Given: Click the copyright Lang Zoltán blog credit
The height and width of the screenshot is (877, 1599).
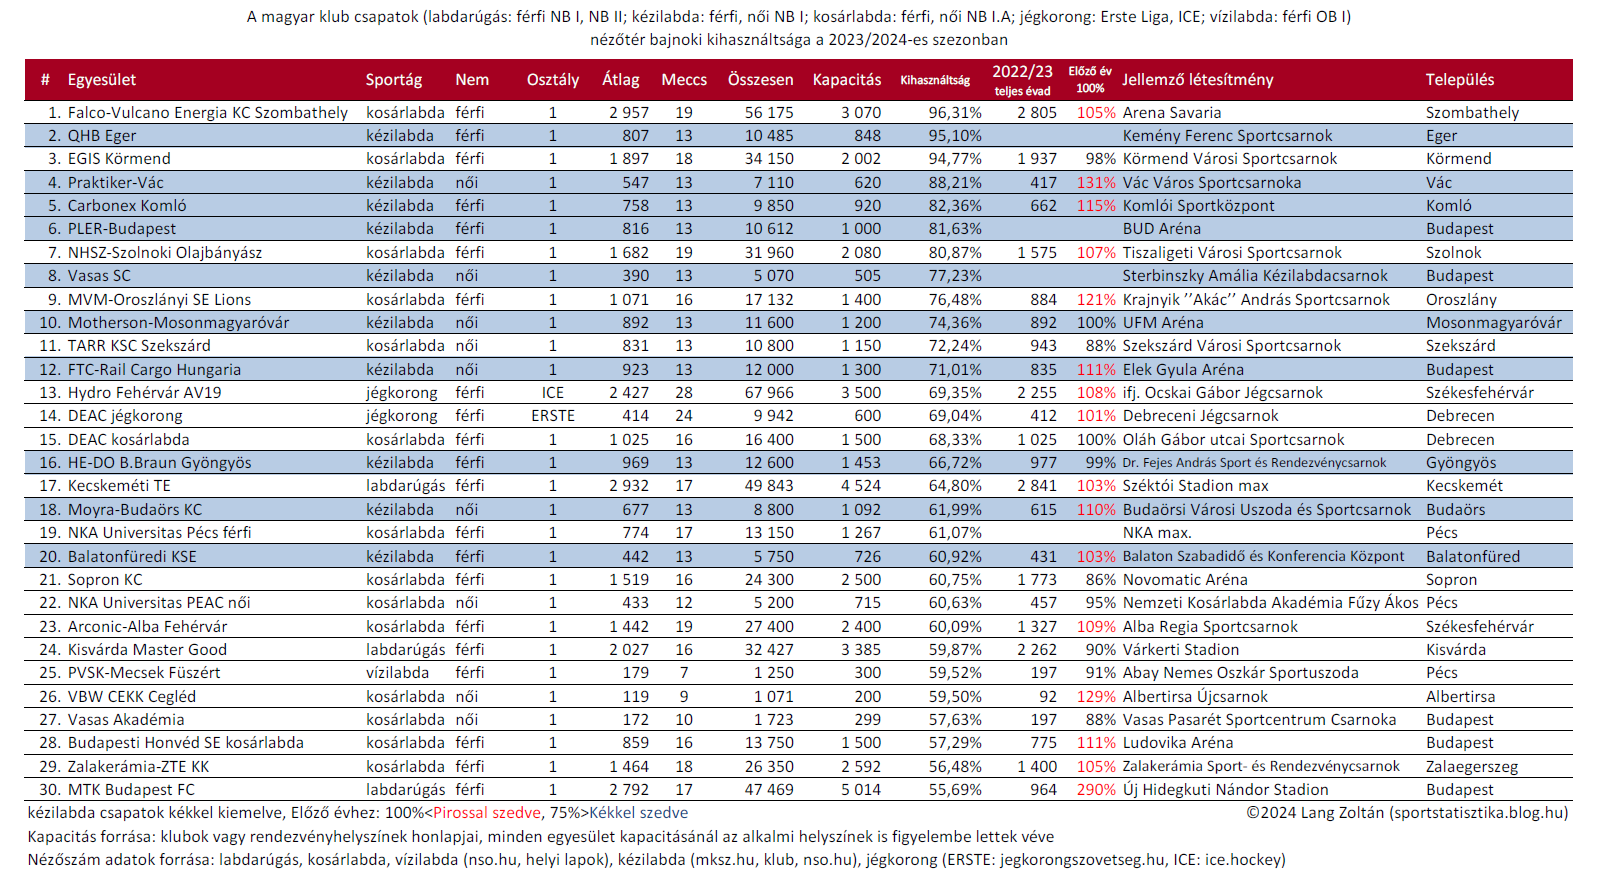Looking at the screenshot, I should click(x=1407, y=813).
